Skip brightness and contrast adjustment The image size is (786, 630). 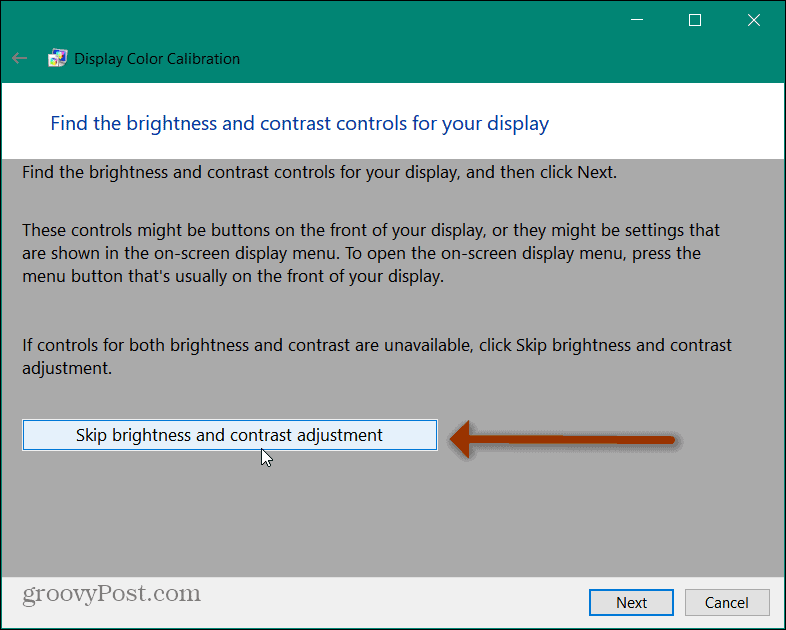(230, 435)
